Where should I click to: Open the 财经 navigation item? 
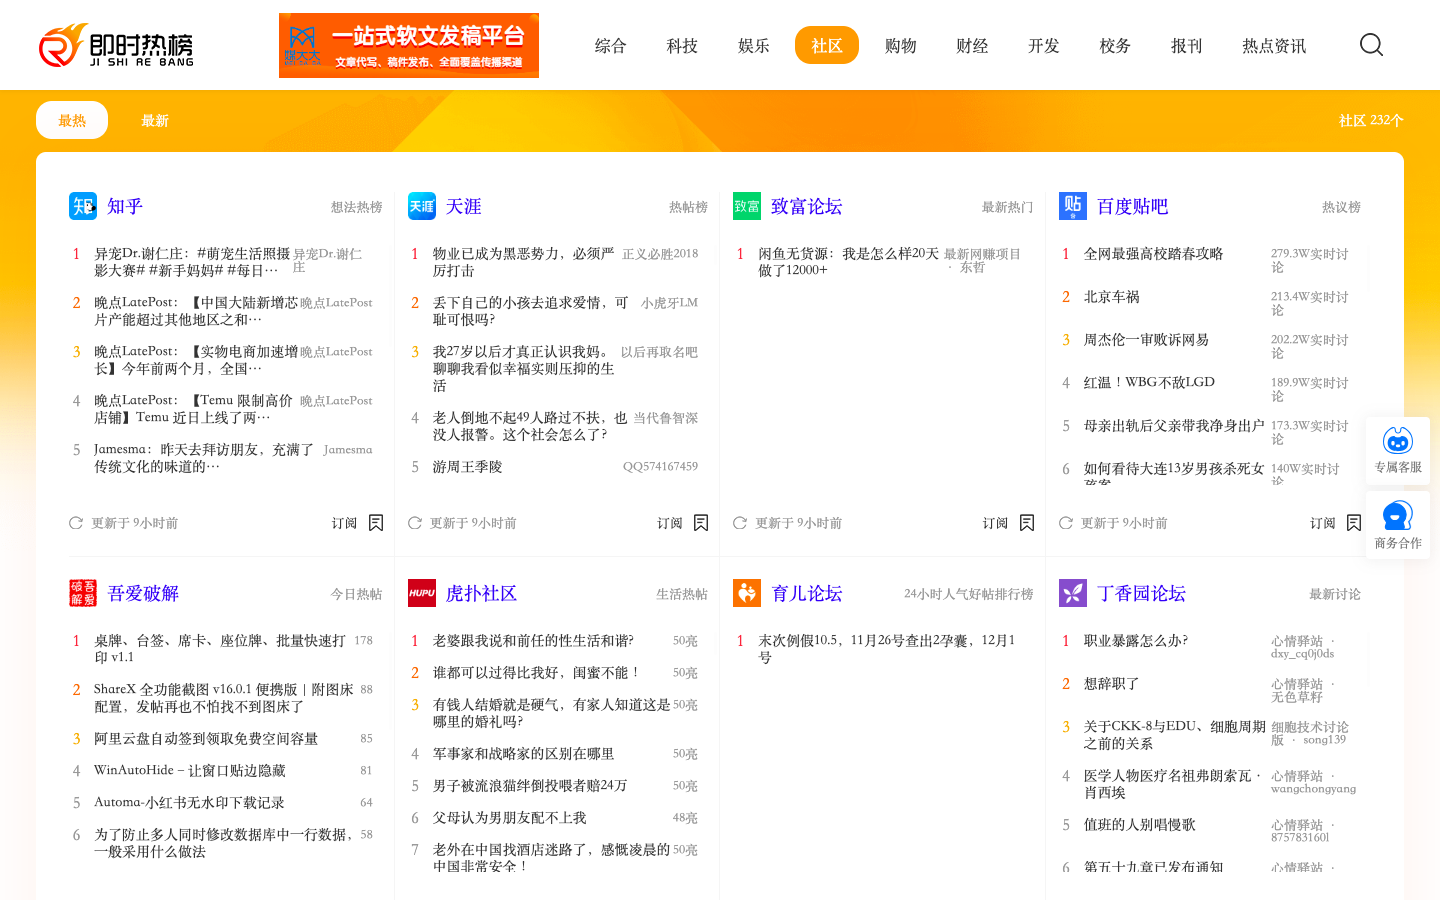tap(972, 45)
